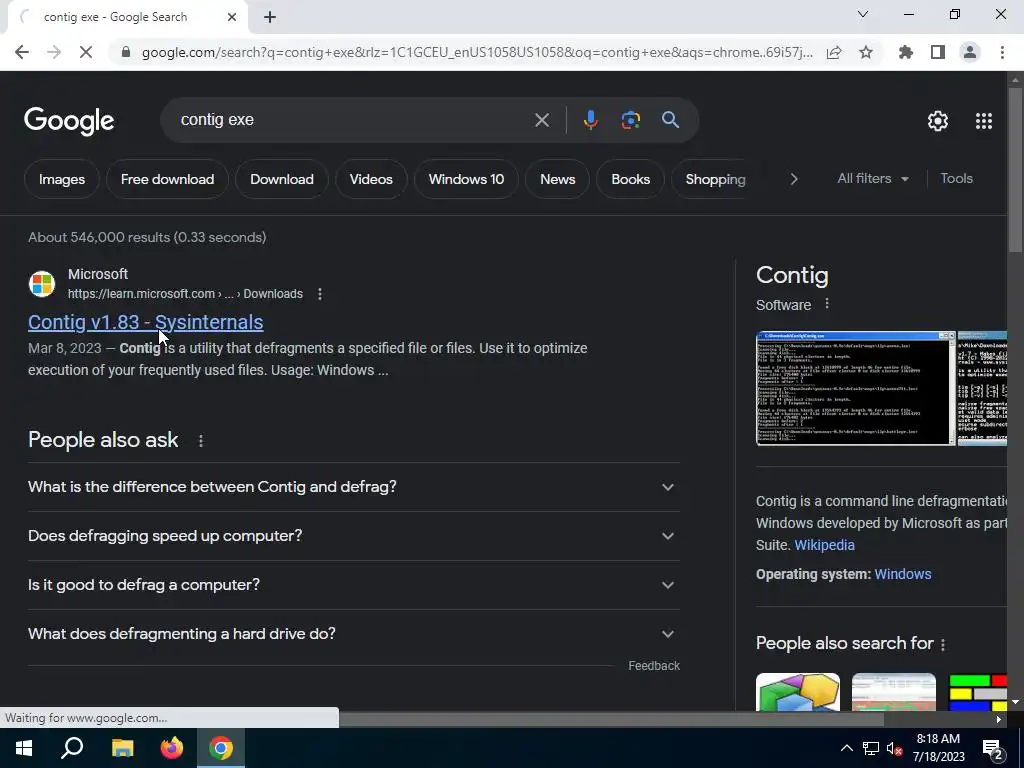Select the Videos filter chip
This screenshot has width=1024, height=768.
[371, 179]
